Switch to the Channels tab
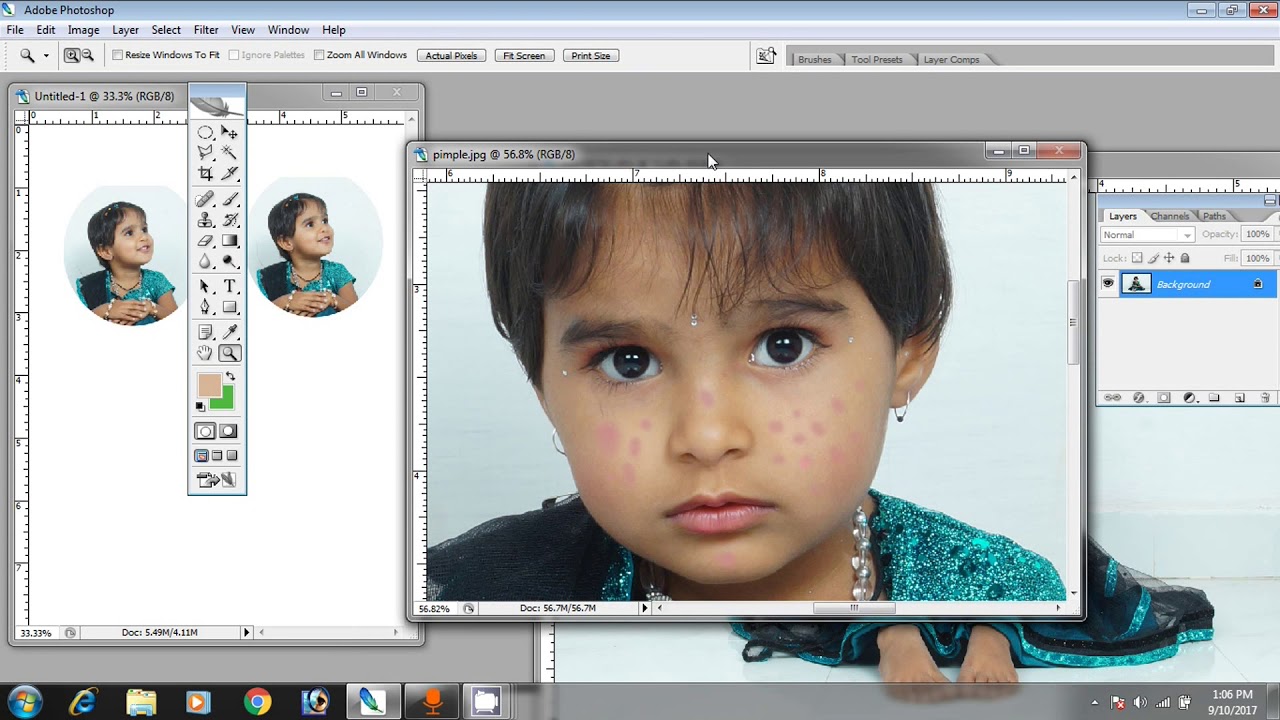 pyautogui.click(x=1169, y=216)
